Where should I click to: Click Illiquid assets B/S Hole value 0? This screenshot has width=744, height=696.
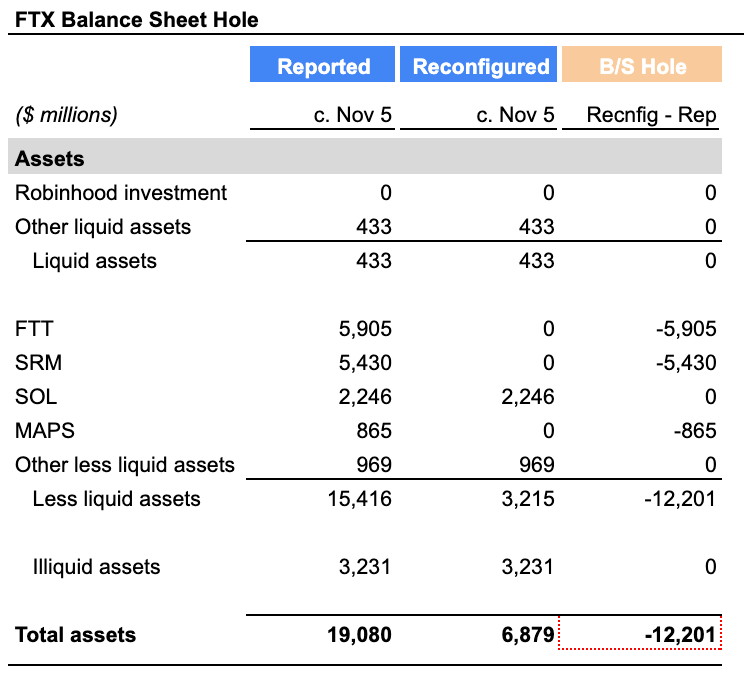(710, 567)
